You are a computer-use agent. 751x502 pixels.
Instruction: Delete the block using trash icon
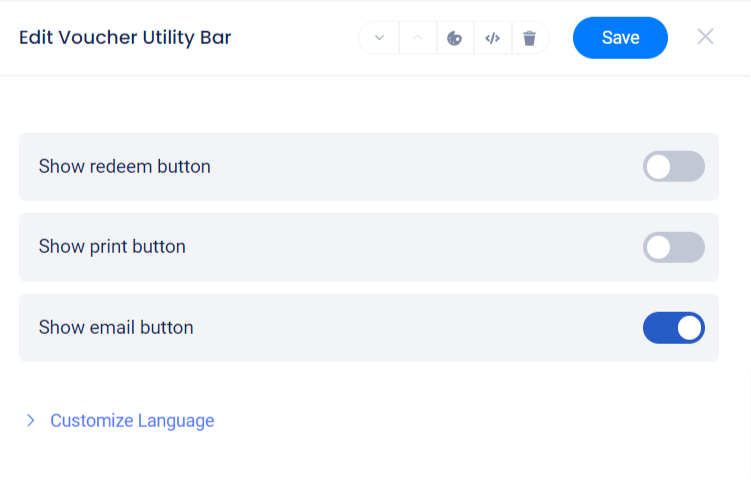pos(530,38)
